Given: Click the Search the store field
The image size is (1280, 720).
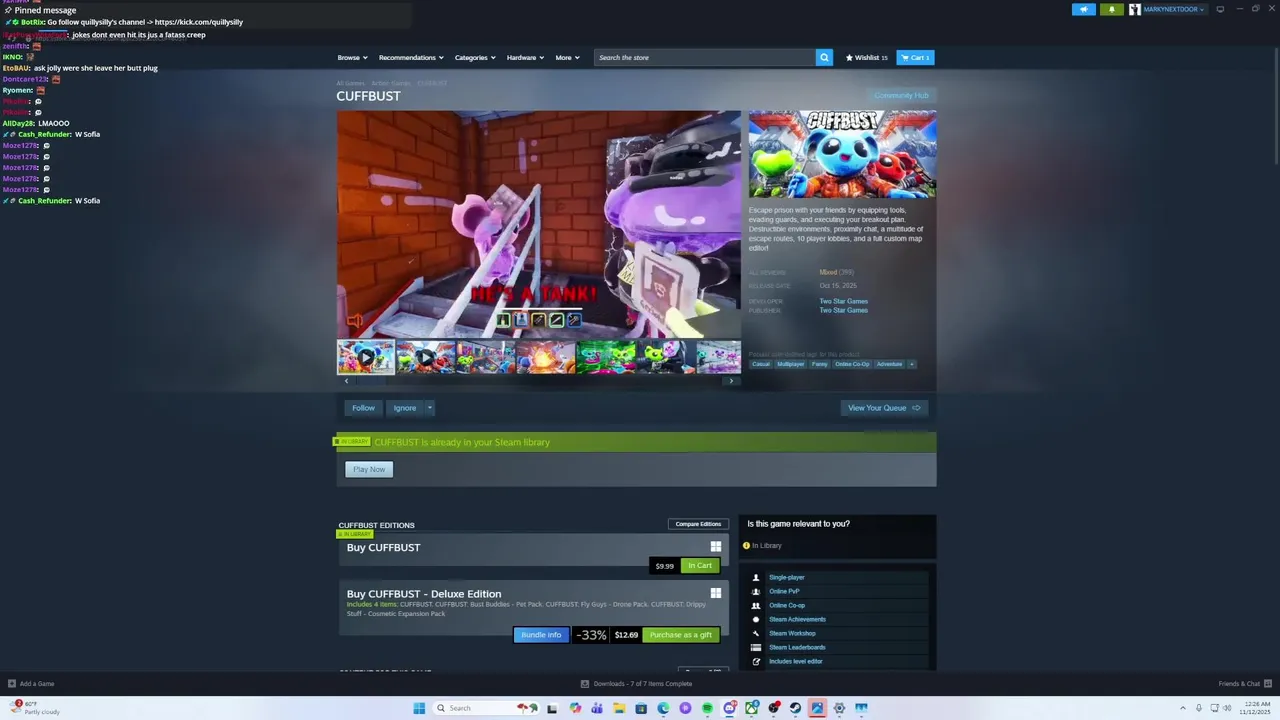Looking at the screenshot, I should pyautogui.click(x=704, y=57).
